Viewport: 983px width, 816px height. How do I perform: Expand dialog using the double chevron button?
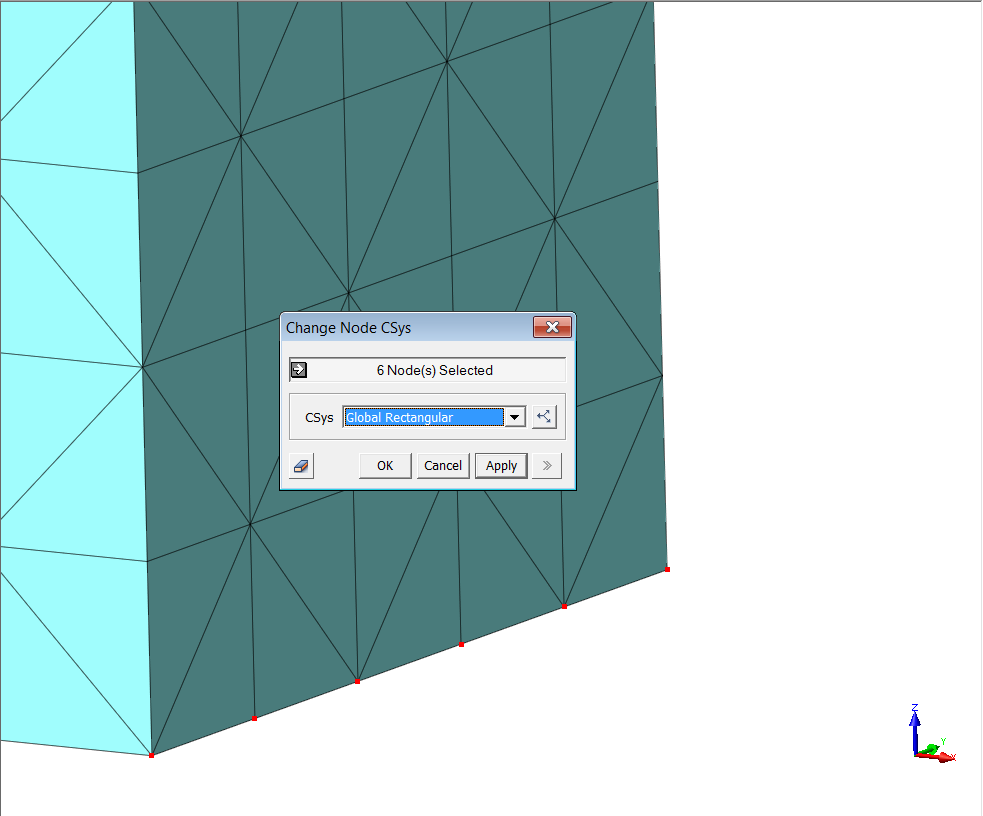(547, 466)
